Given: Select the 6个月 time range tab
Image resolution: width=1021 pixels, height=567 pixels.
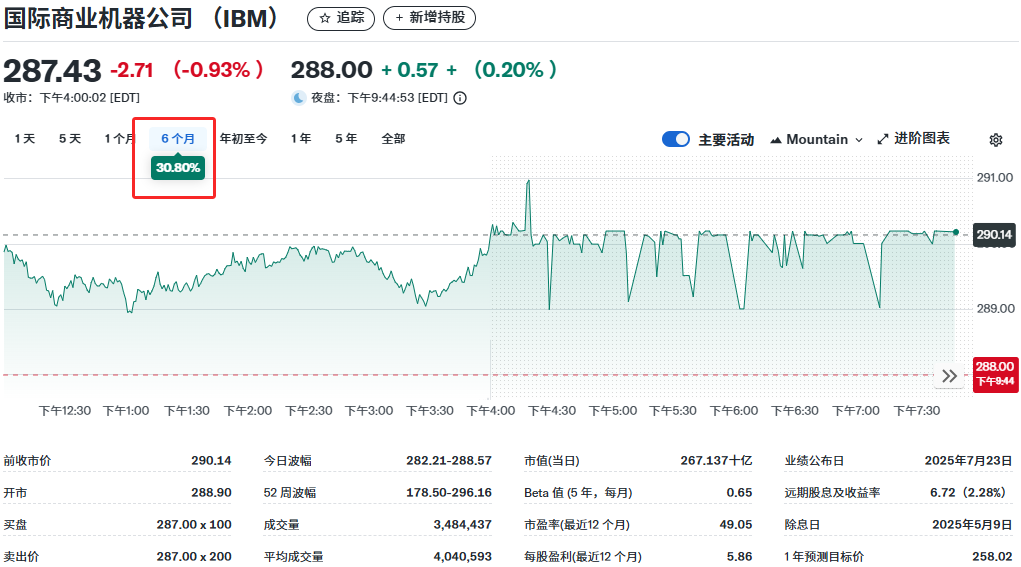Looking at the screenshot, I should [178, 139].
